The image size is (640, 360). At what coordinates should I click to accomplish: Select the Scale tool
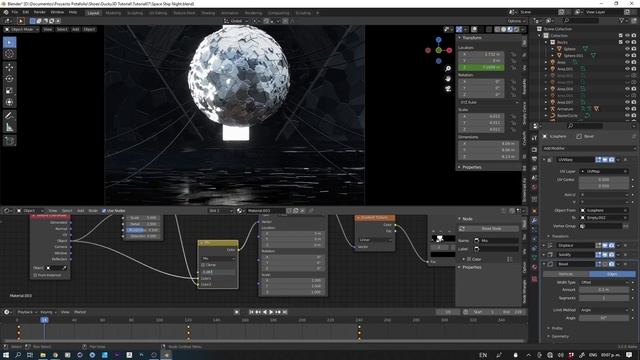tap(9, 91)
